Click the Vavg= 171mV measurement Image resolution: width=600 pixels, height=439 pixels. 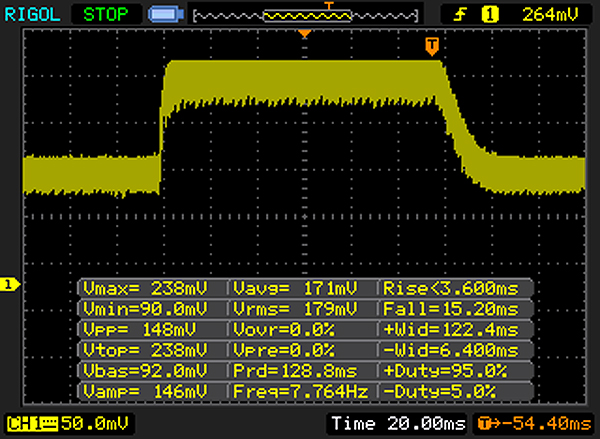295,288
